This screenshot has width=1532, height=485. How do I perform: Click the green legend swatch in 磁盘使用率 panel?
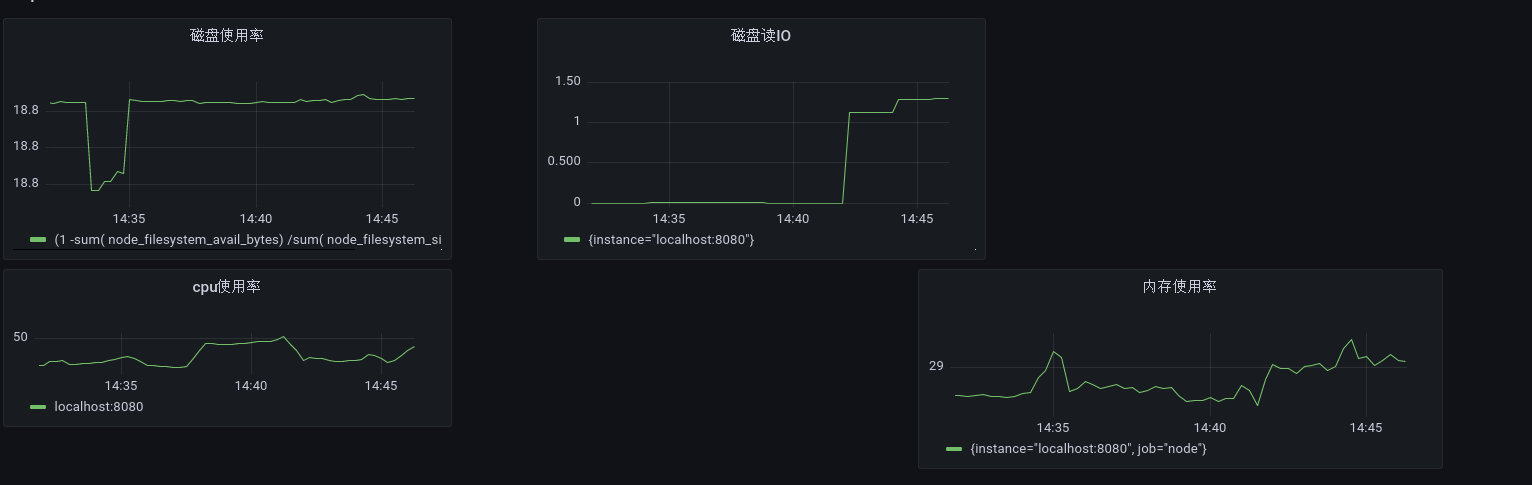(38, 240)
